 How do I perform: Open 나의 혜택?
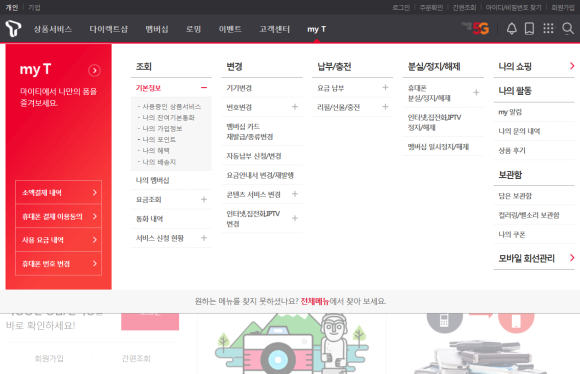click(x=156, y=151)
